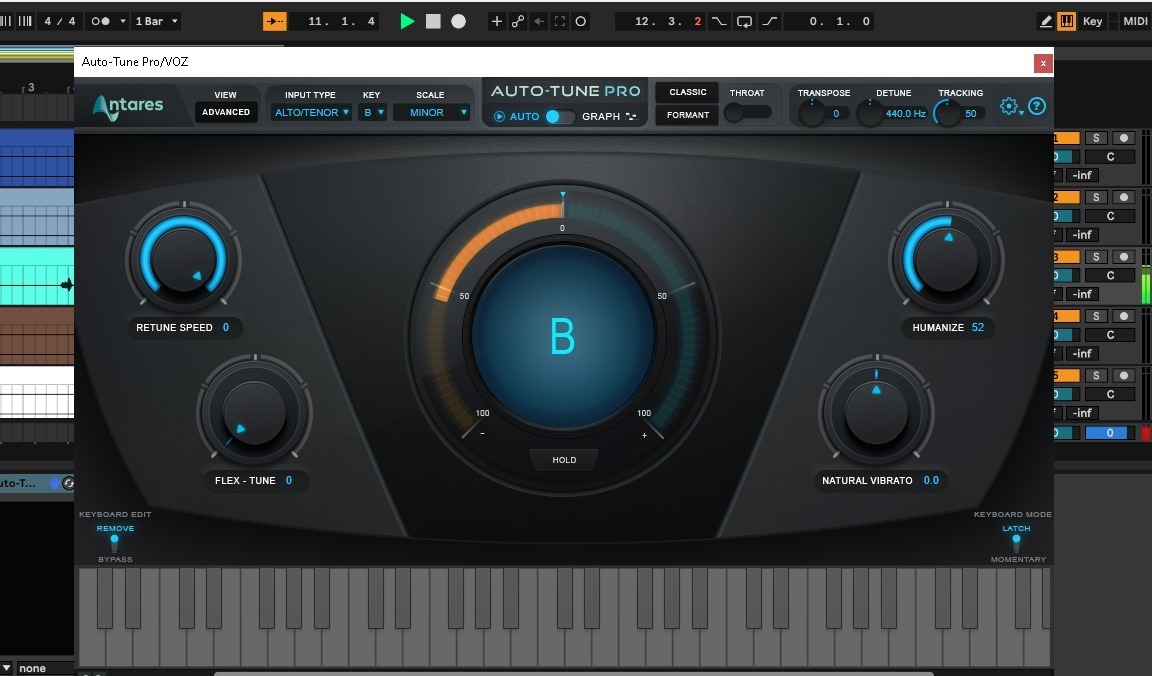Viewport: 1152px width, 676px height.
Task: Click the Session Record circle icon
Action: tap(580, 21)
